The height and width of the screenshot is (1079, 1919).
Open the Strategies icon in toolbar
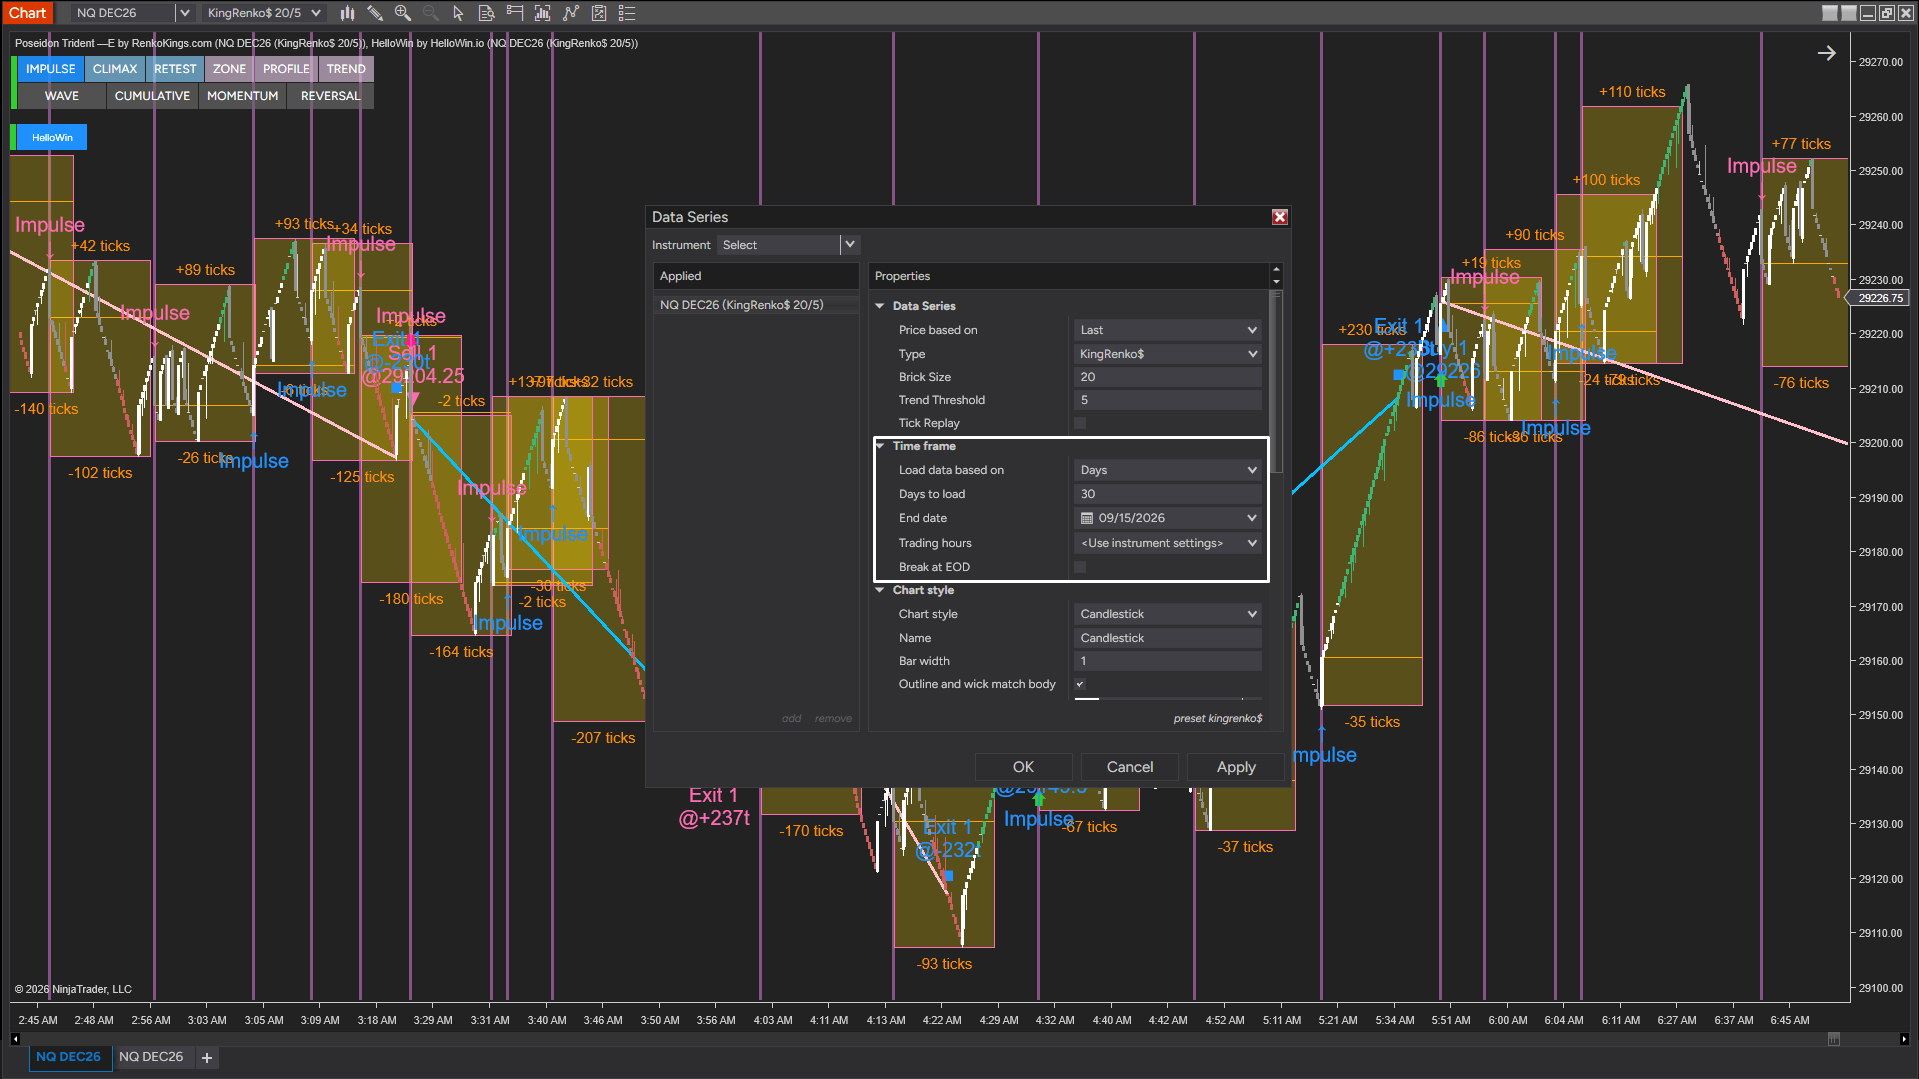[x=599, y=13]
